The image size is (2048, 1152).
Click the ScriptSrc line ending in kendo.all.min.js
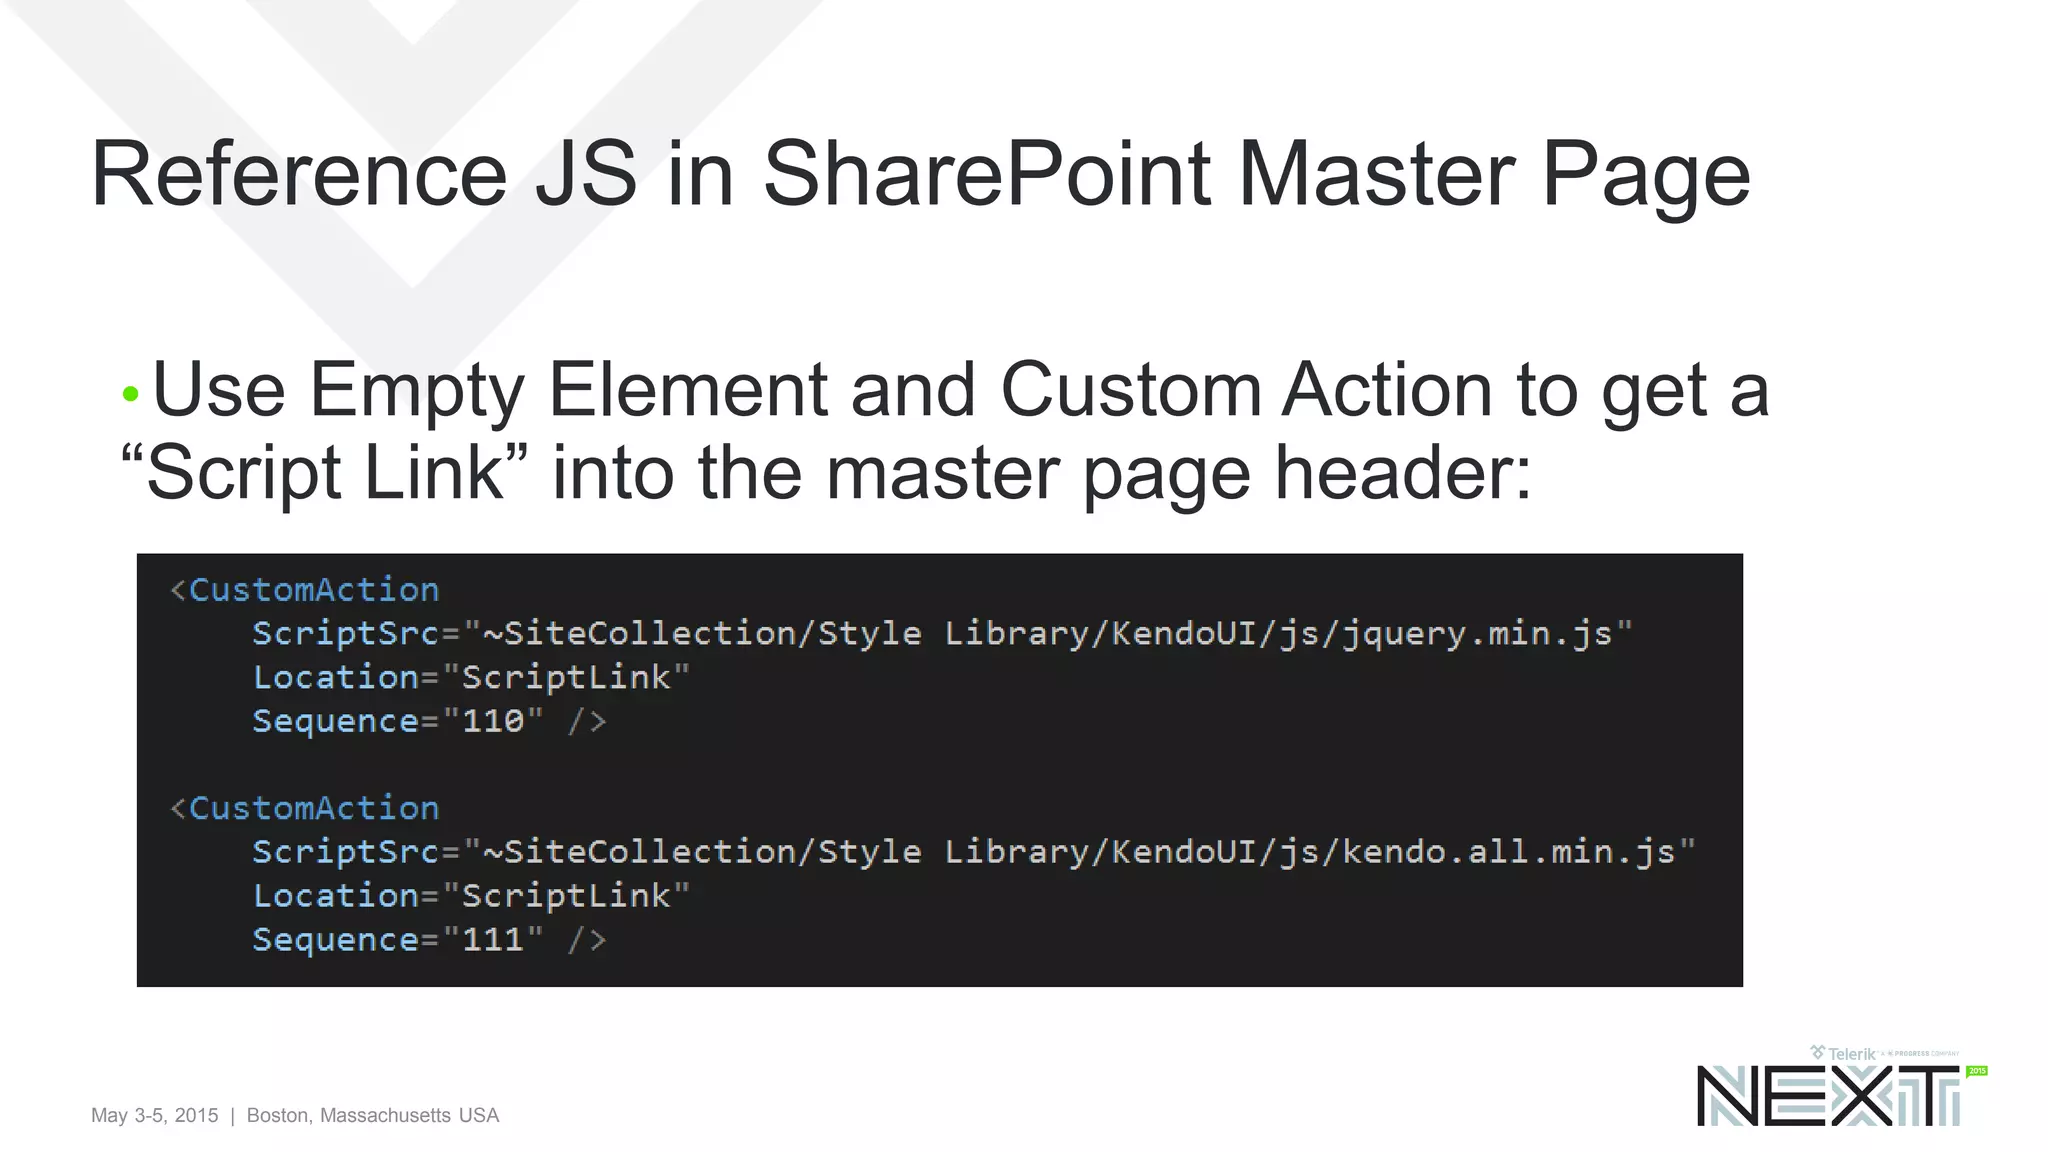(974, 852)
